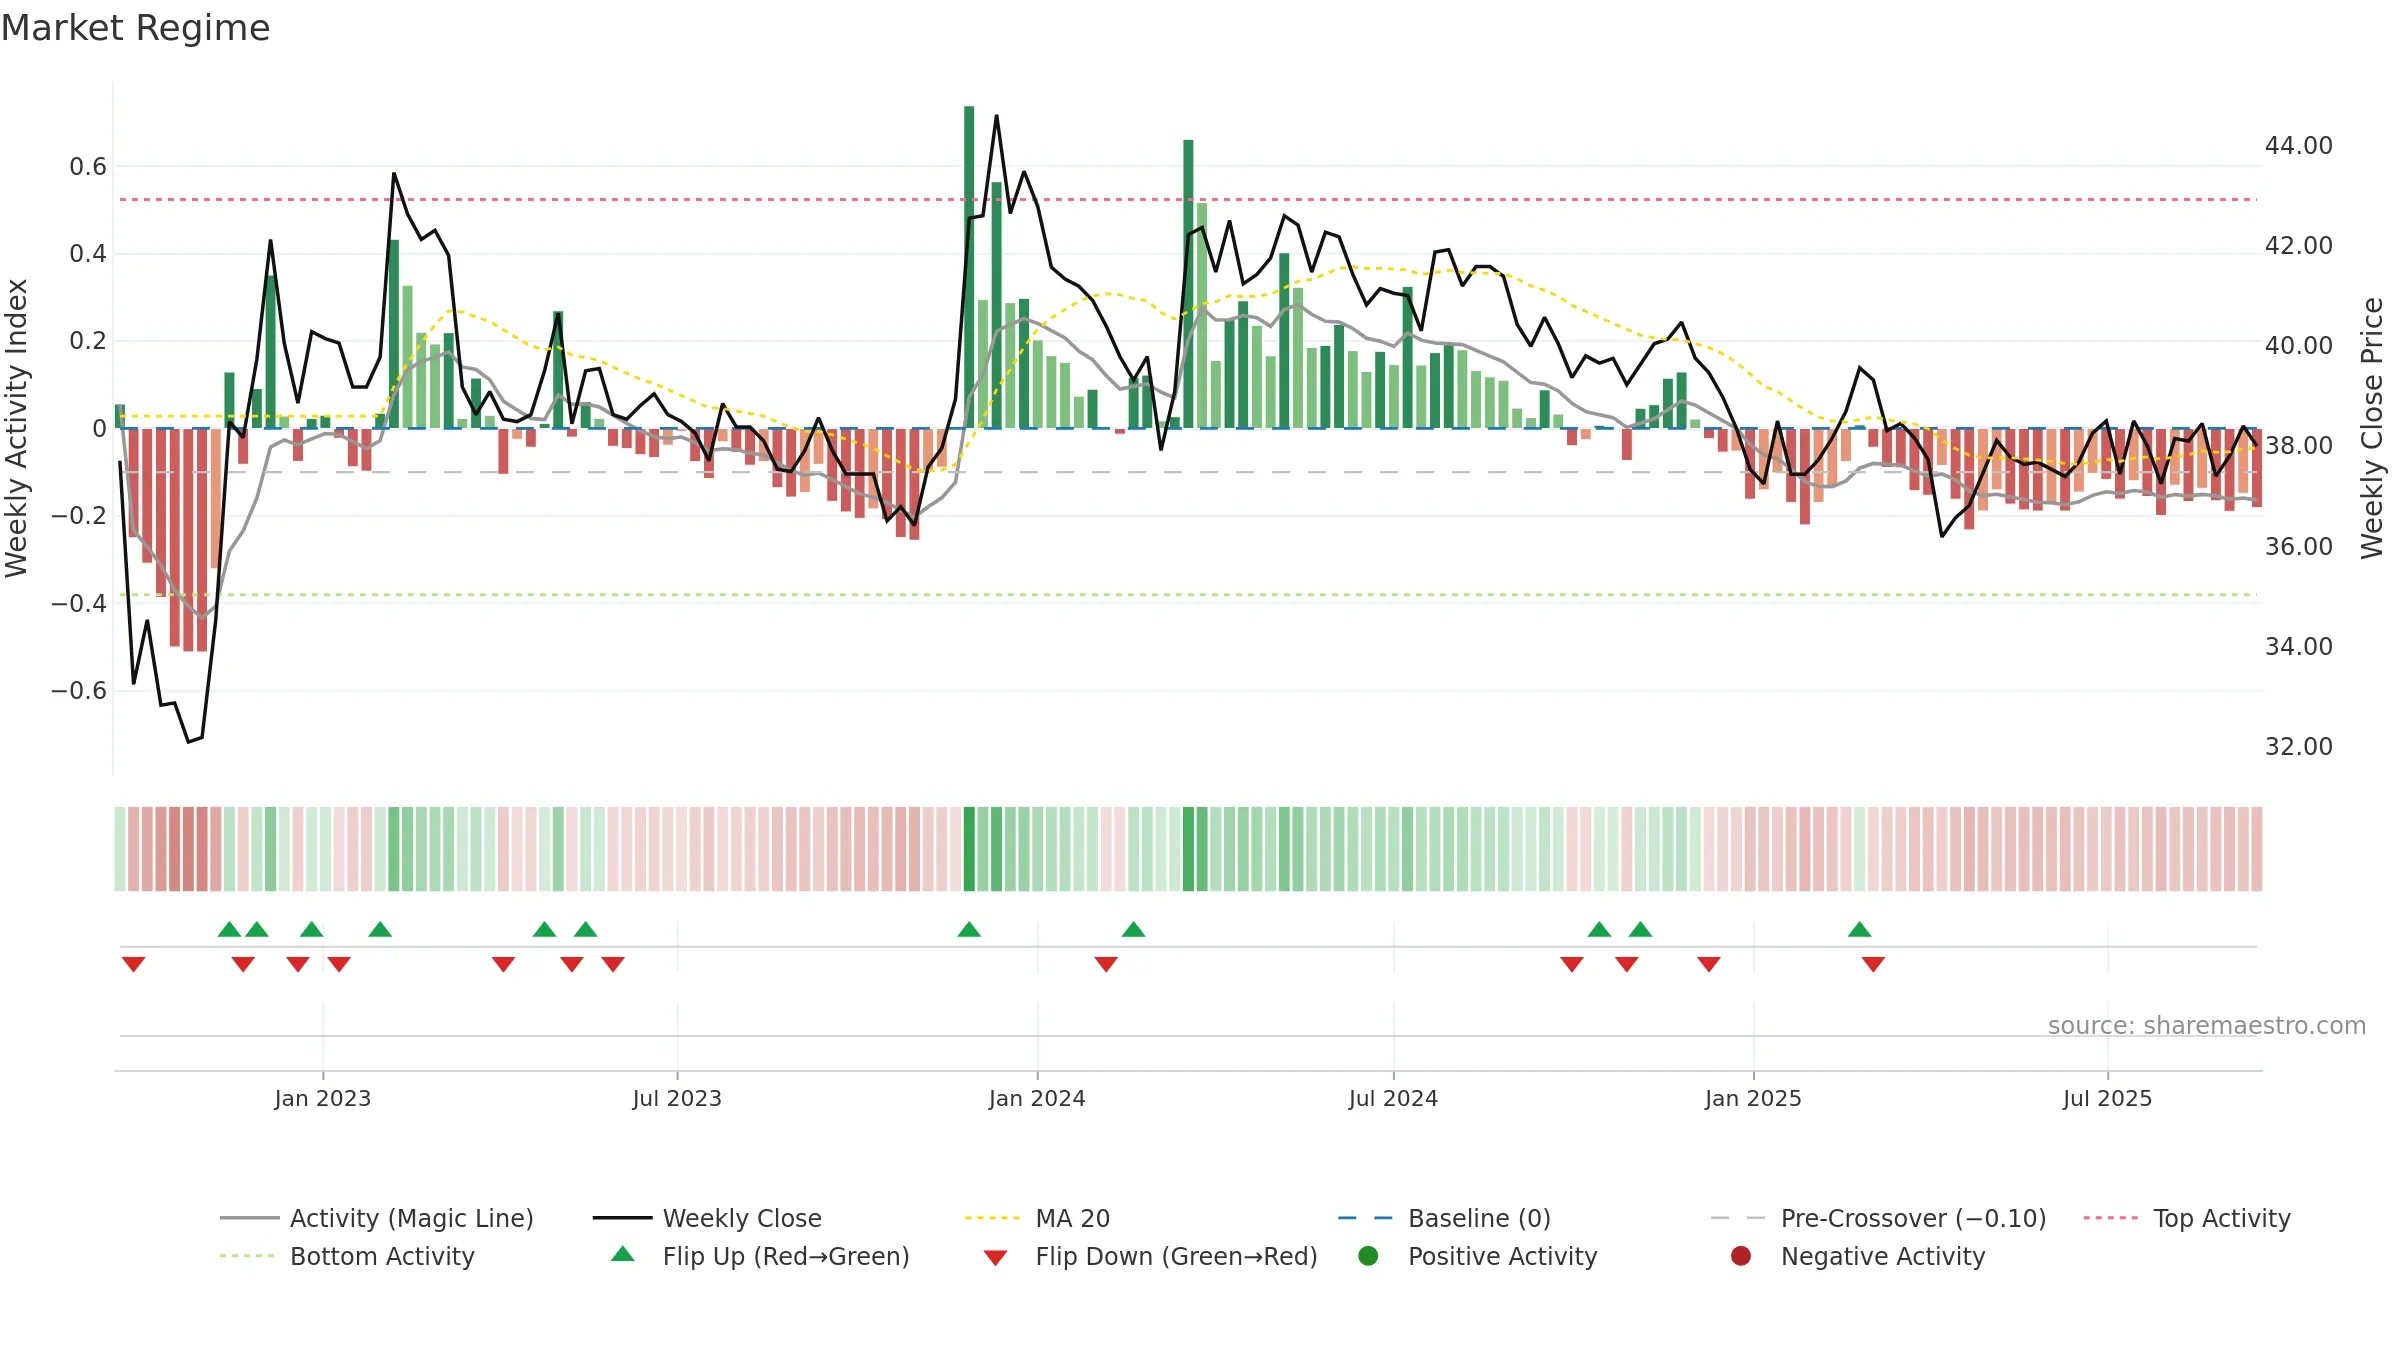
Task: Click the Flip Down (Green→Red) legend label
Action: tap(1176, 1256)
